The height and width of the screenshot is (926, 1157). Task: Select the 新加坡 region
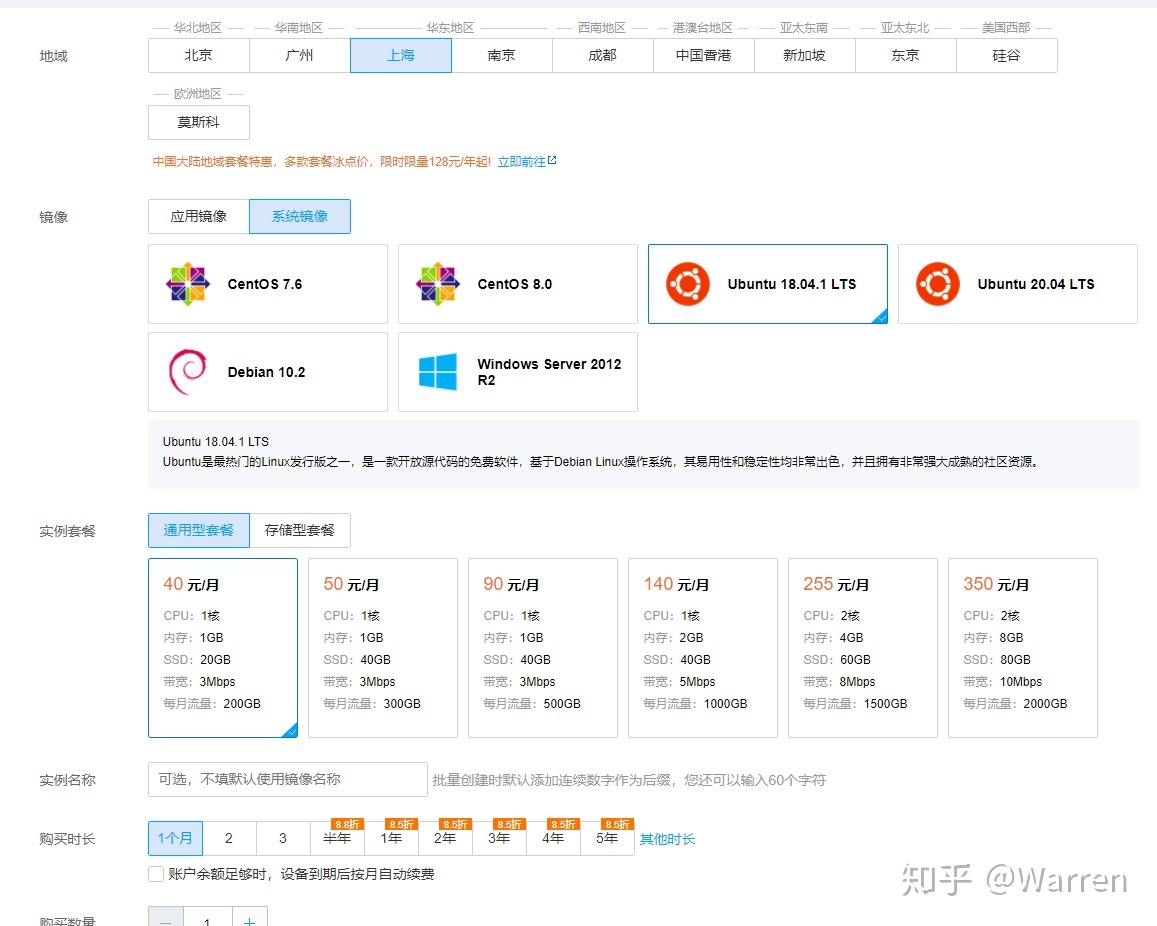click(x=805, y=55)
